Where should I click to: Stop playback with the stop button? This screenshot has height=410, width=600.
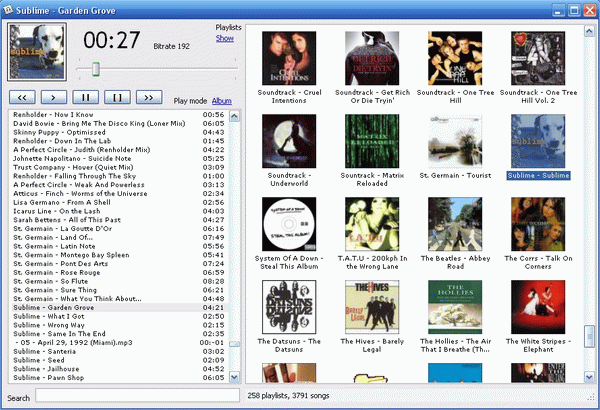tap(117, 97)
